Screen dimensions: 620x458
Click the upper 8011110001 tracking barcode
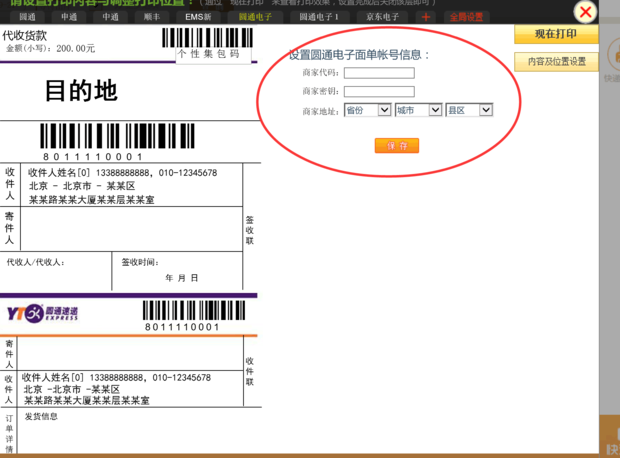[117, 136]
